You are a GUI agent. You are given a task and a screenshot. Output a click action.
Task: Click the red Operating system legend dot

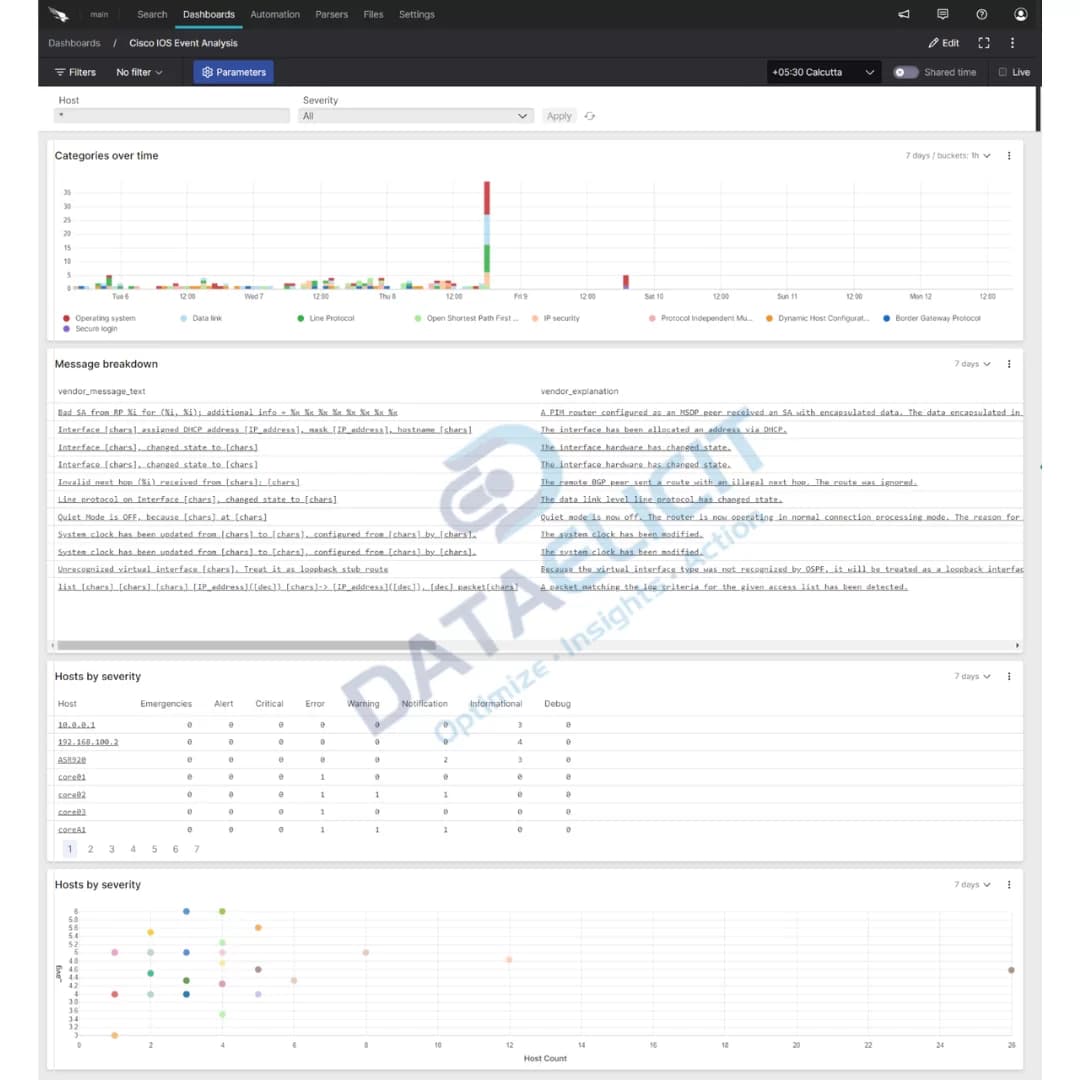point(67,318)
